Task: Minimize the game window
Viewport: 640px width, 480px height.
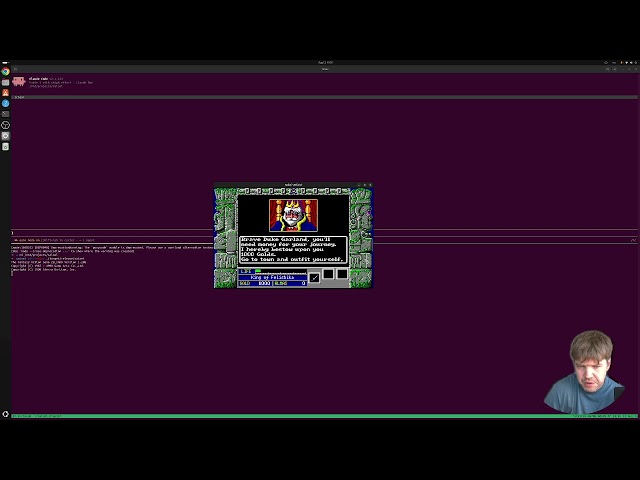Action: click(360, 185)
